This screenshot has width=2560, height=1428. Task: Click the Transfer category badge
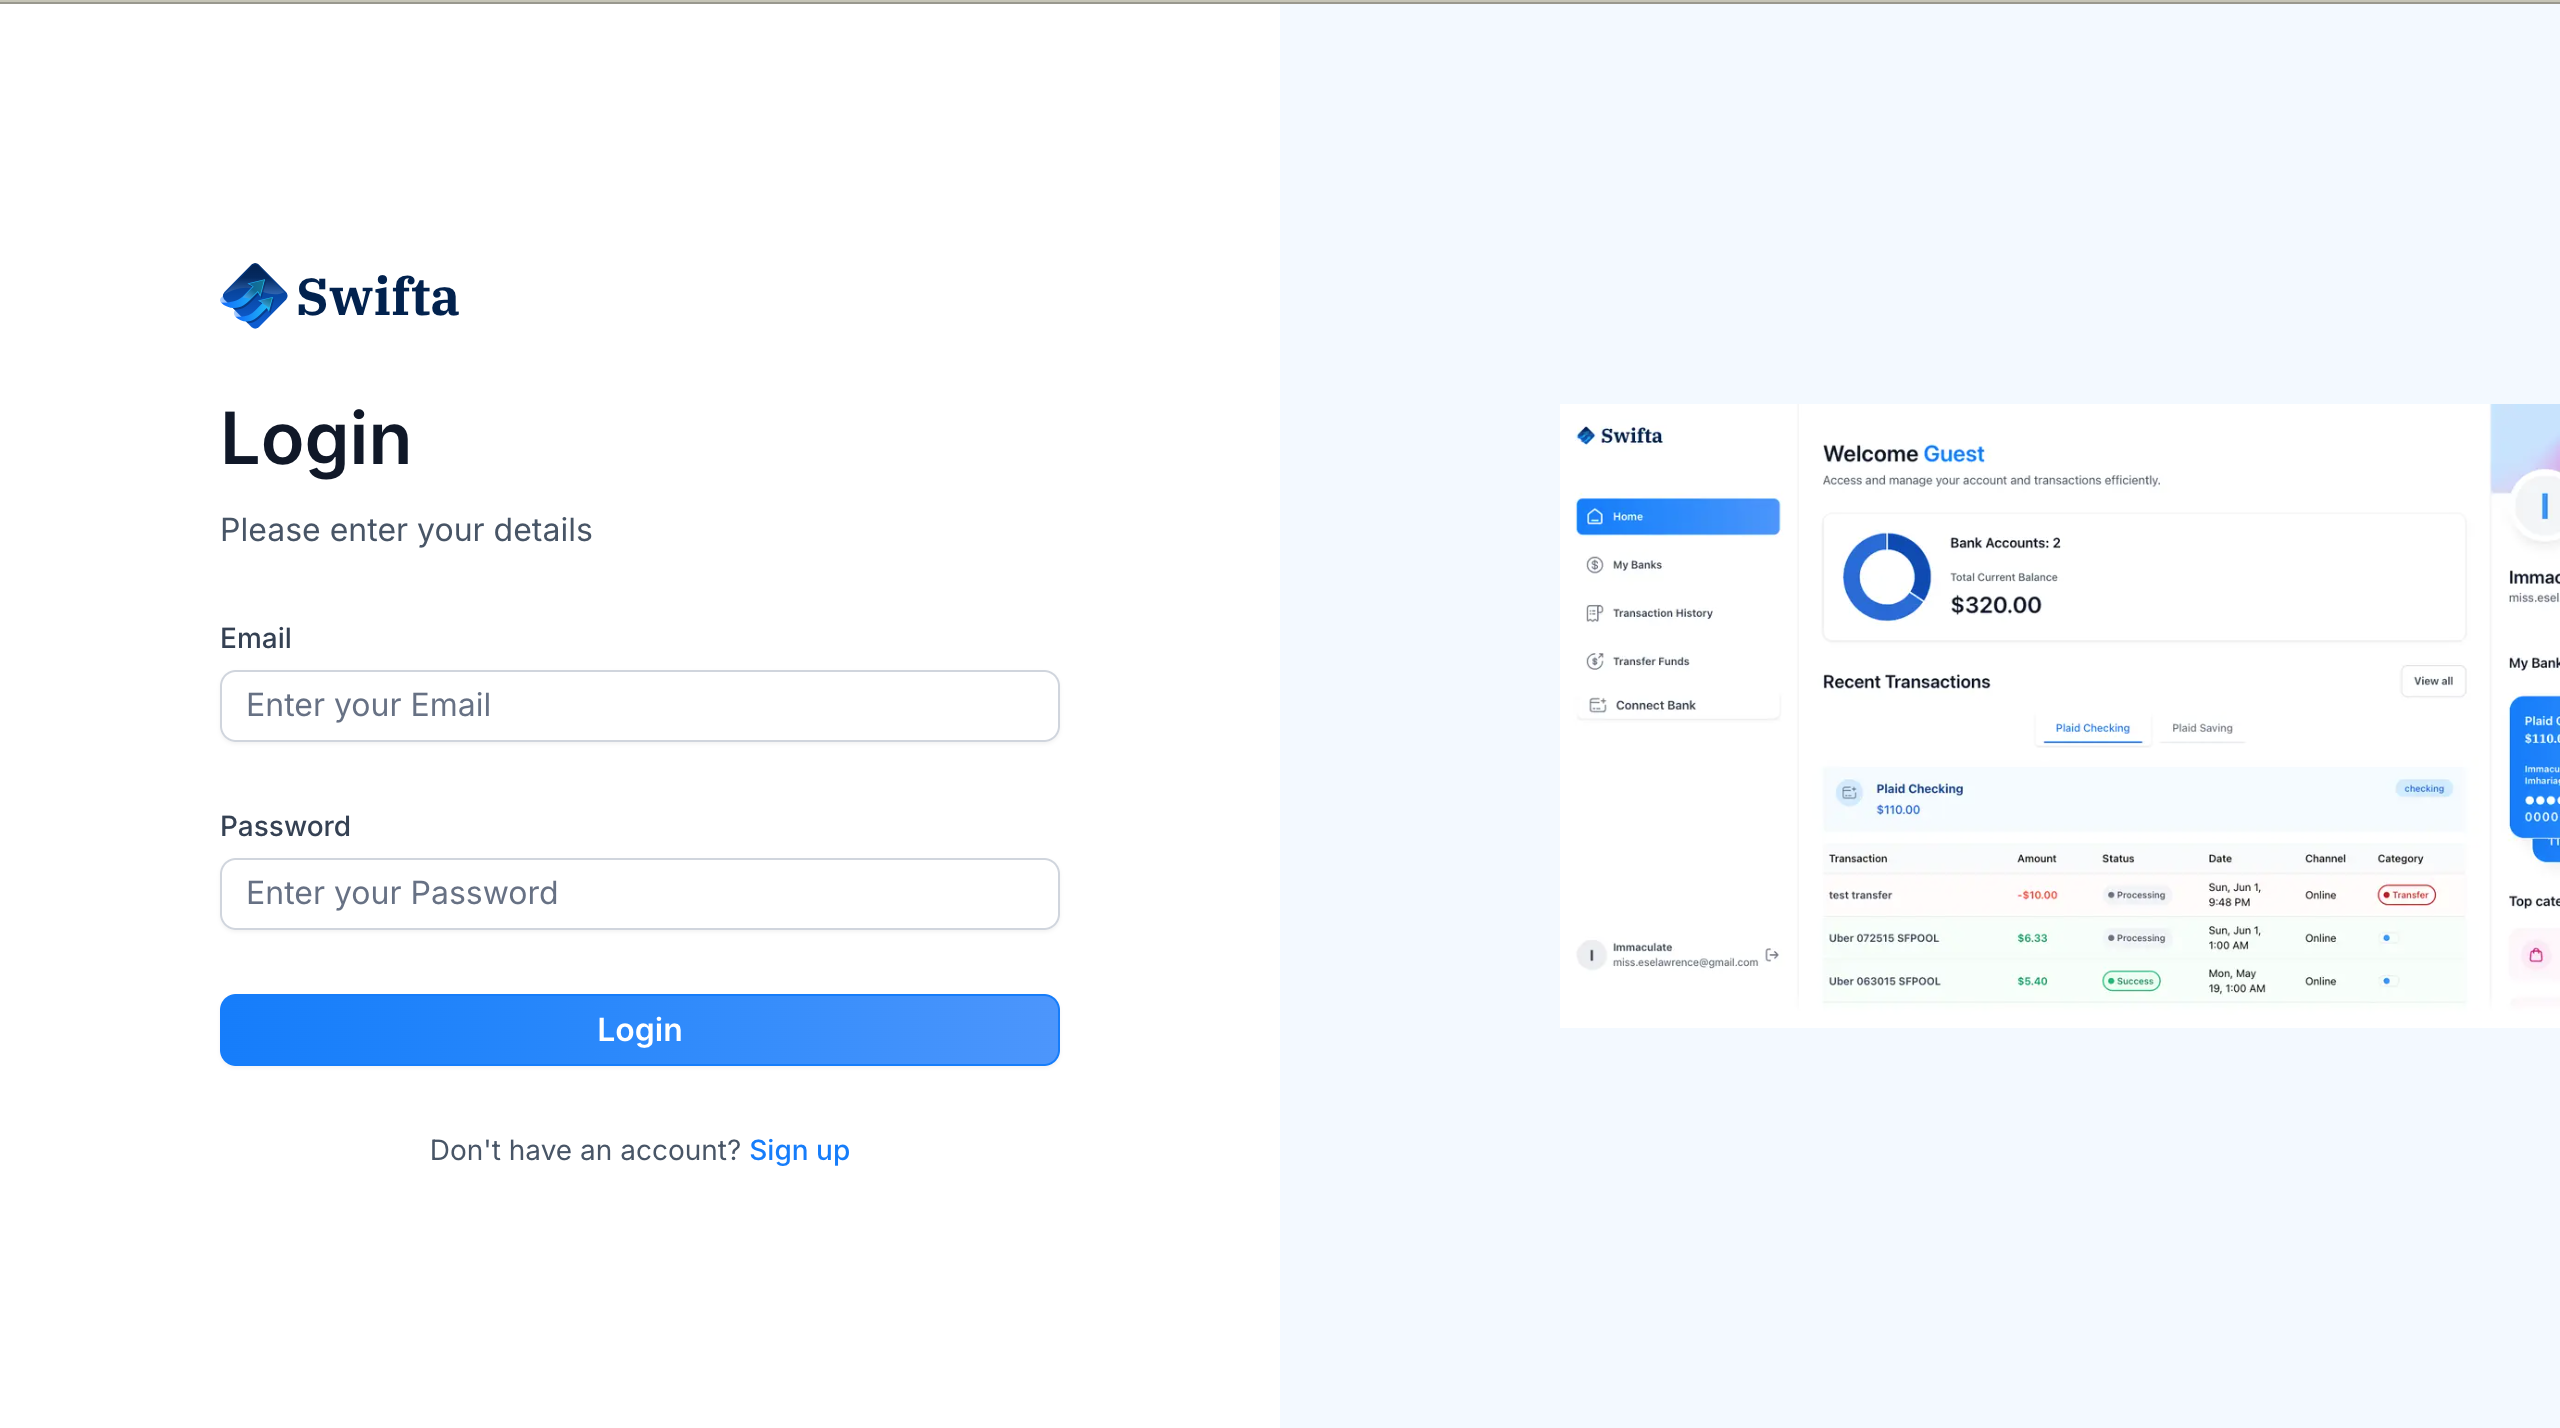[x=2406, y=895]
